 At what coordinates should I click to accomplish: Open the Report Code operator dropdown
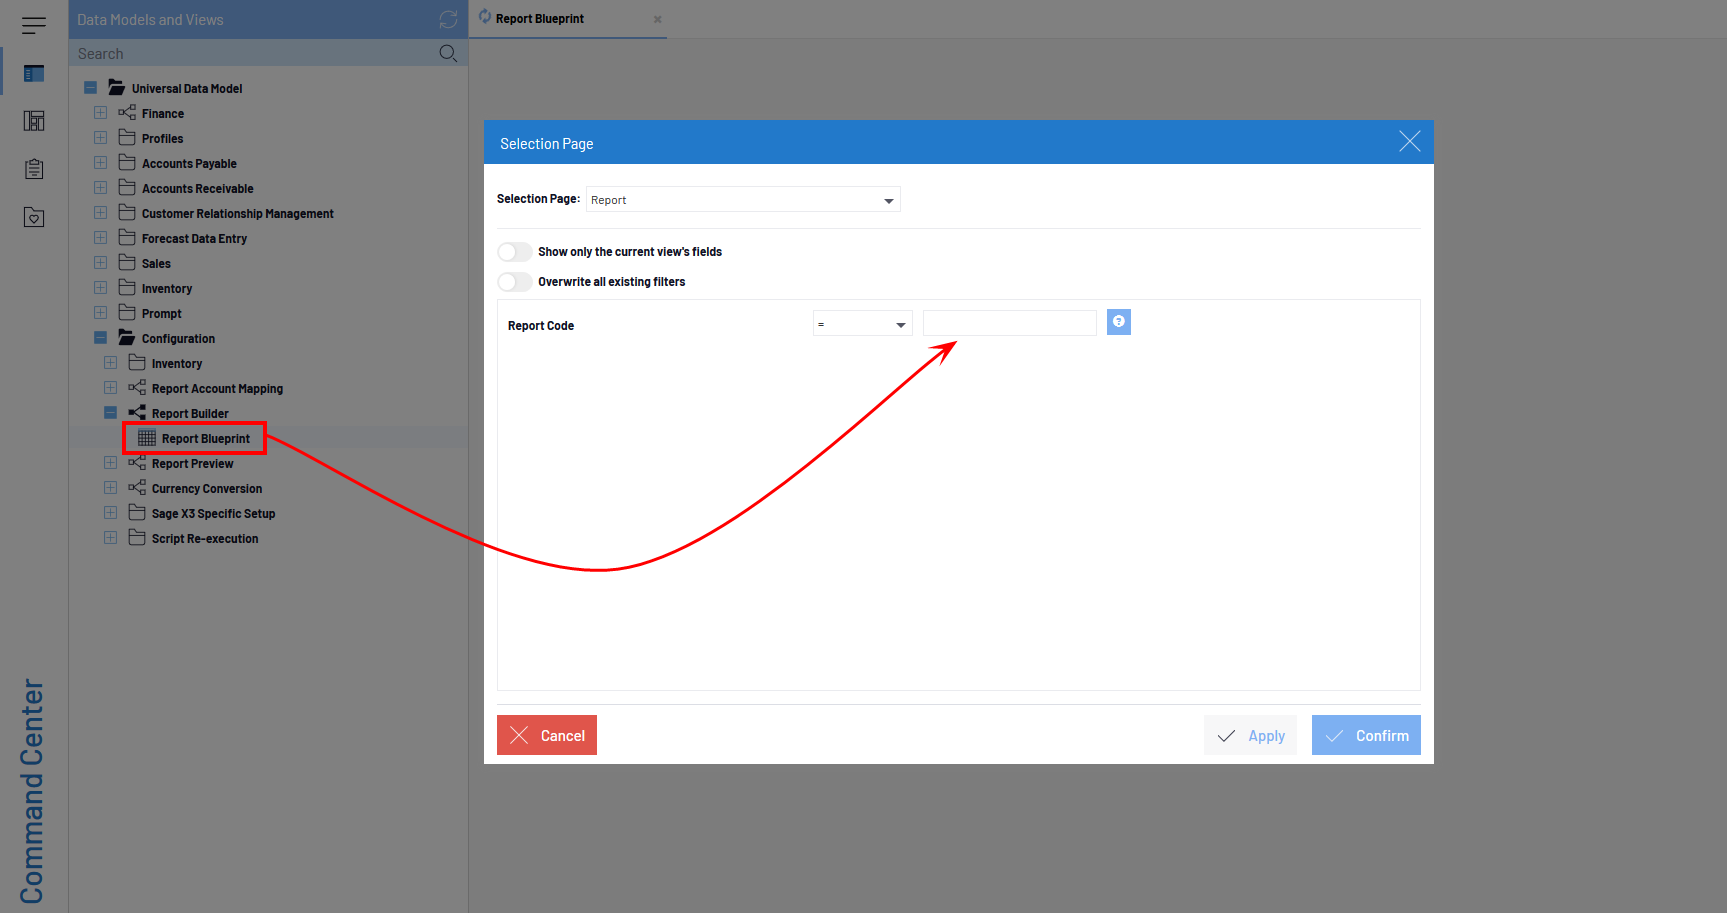(862, 325)
